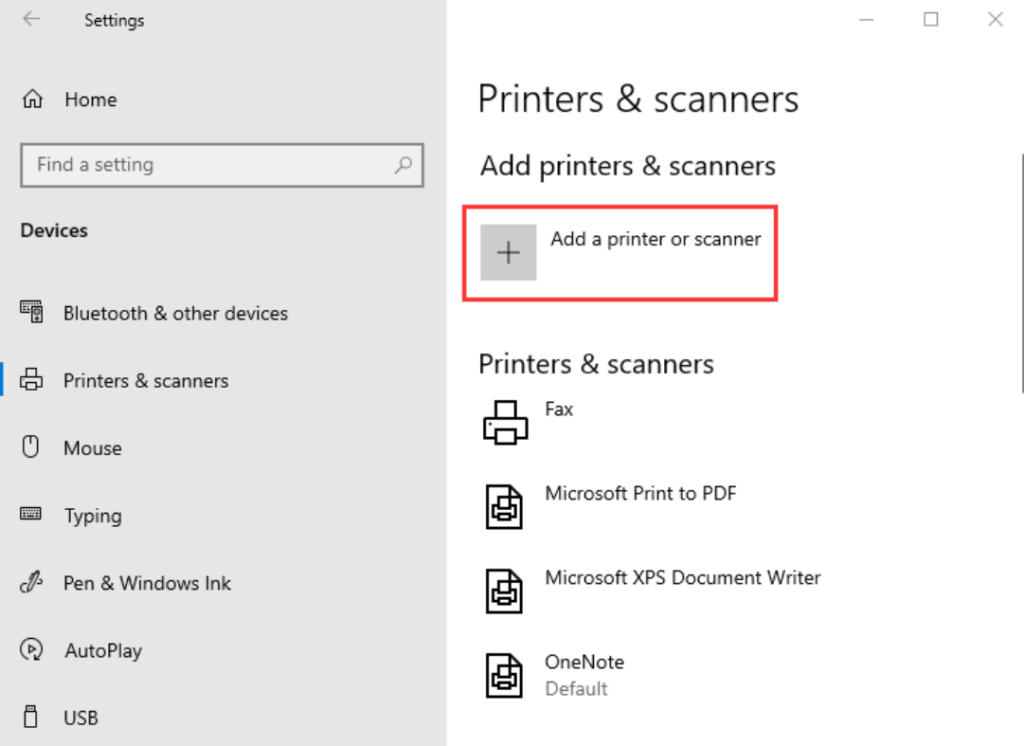Open AutoPlay settings
Image resolution: width=1024 pixels, height=746 pixels.
pyautogui.click(x=103, y=651)
